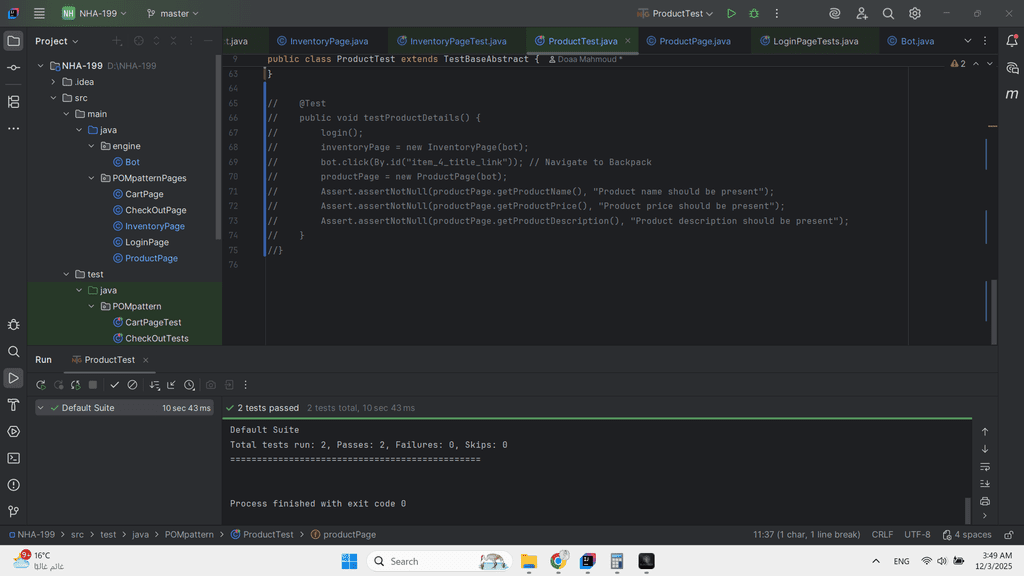Switch to the InventoryPage.java tab
This screenshot has width=1024, height=576.
click(328, 41)
